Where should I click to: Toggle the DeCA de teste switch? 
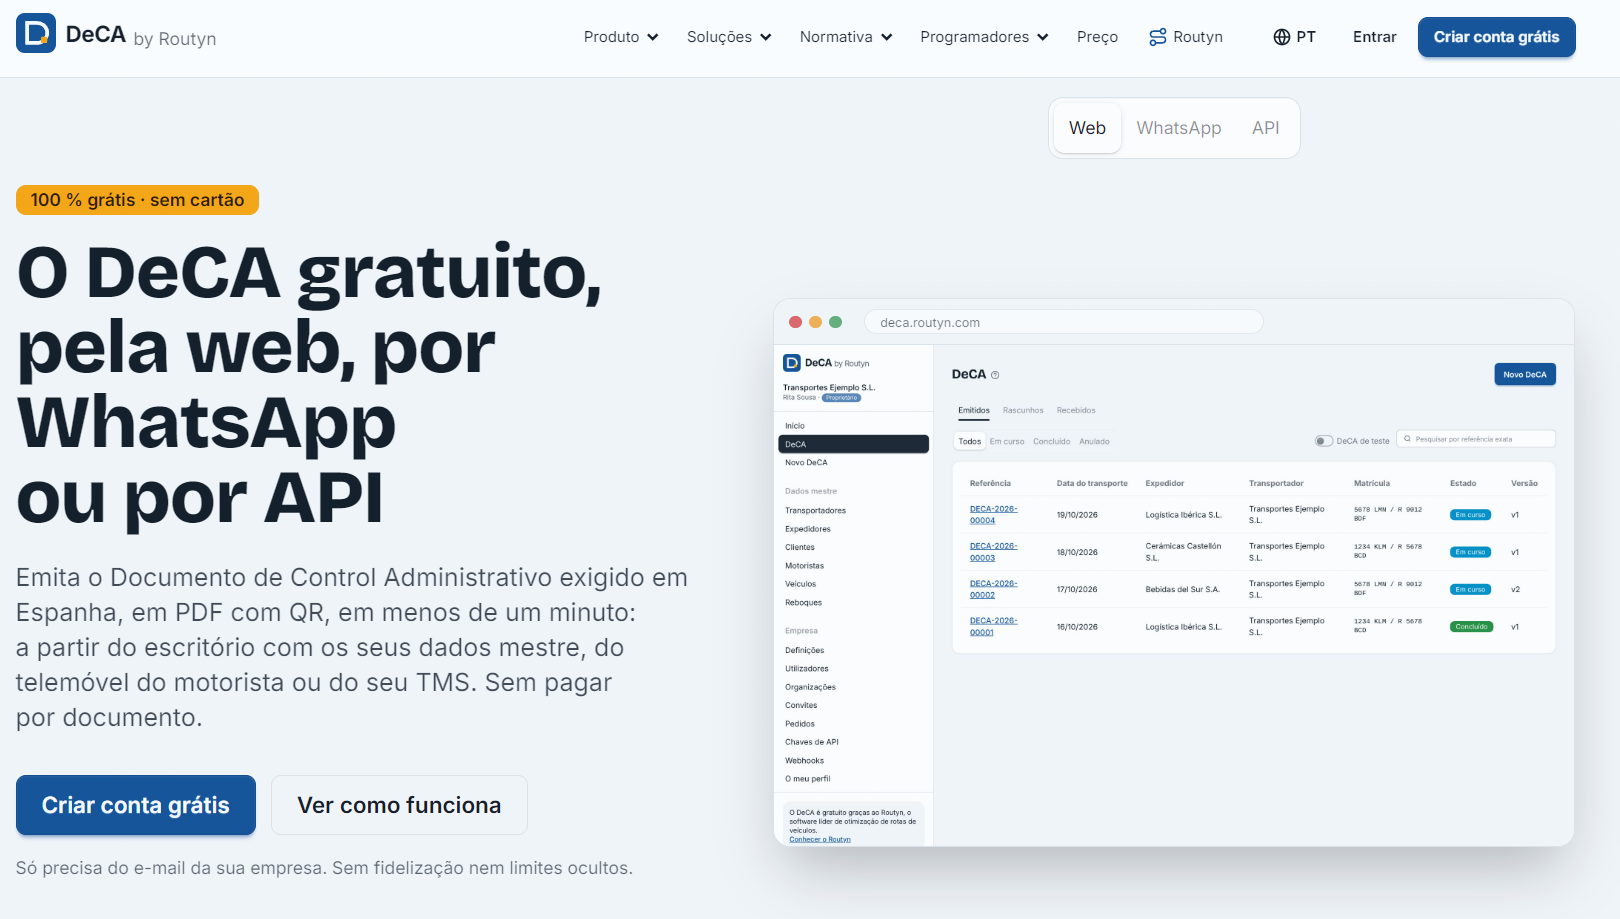pyautogui.click(x=1324, y=441)
